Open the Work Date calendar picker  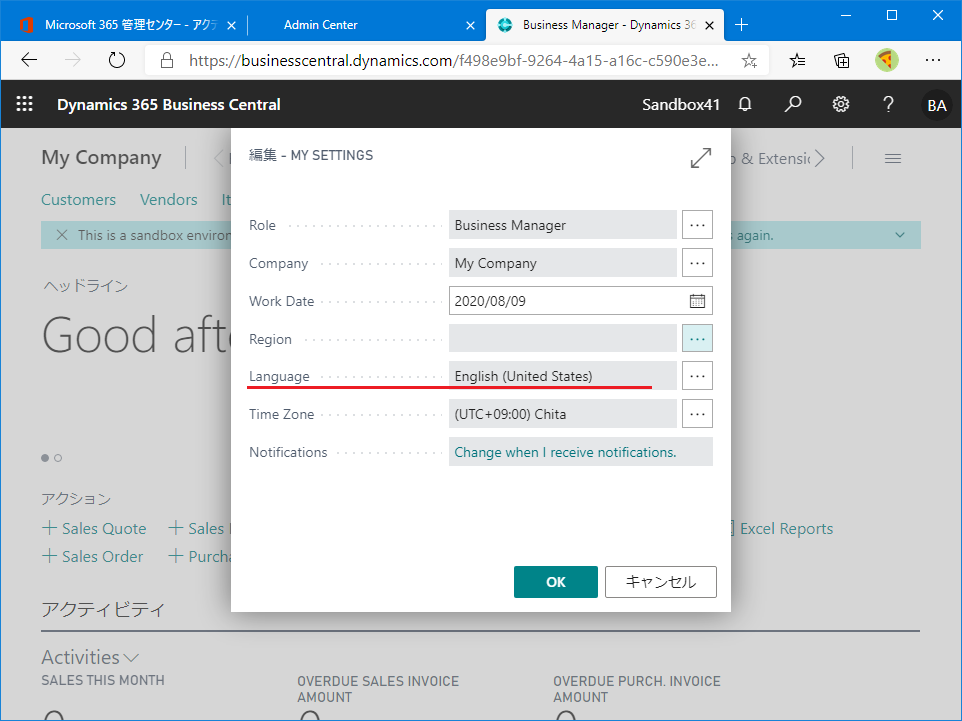697,301
